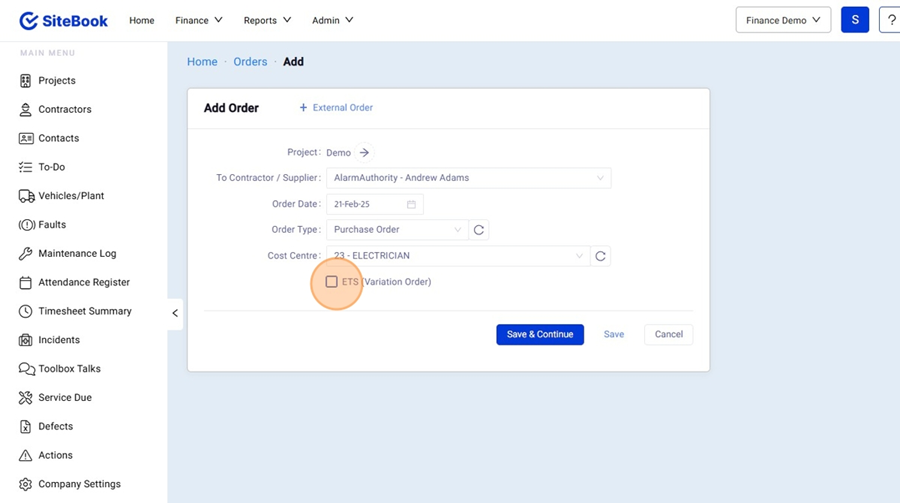Refresh the Cost Centre list
The image size is (900, 503).
[600, 256]
